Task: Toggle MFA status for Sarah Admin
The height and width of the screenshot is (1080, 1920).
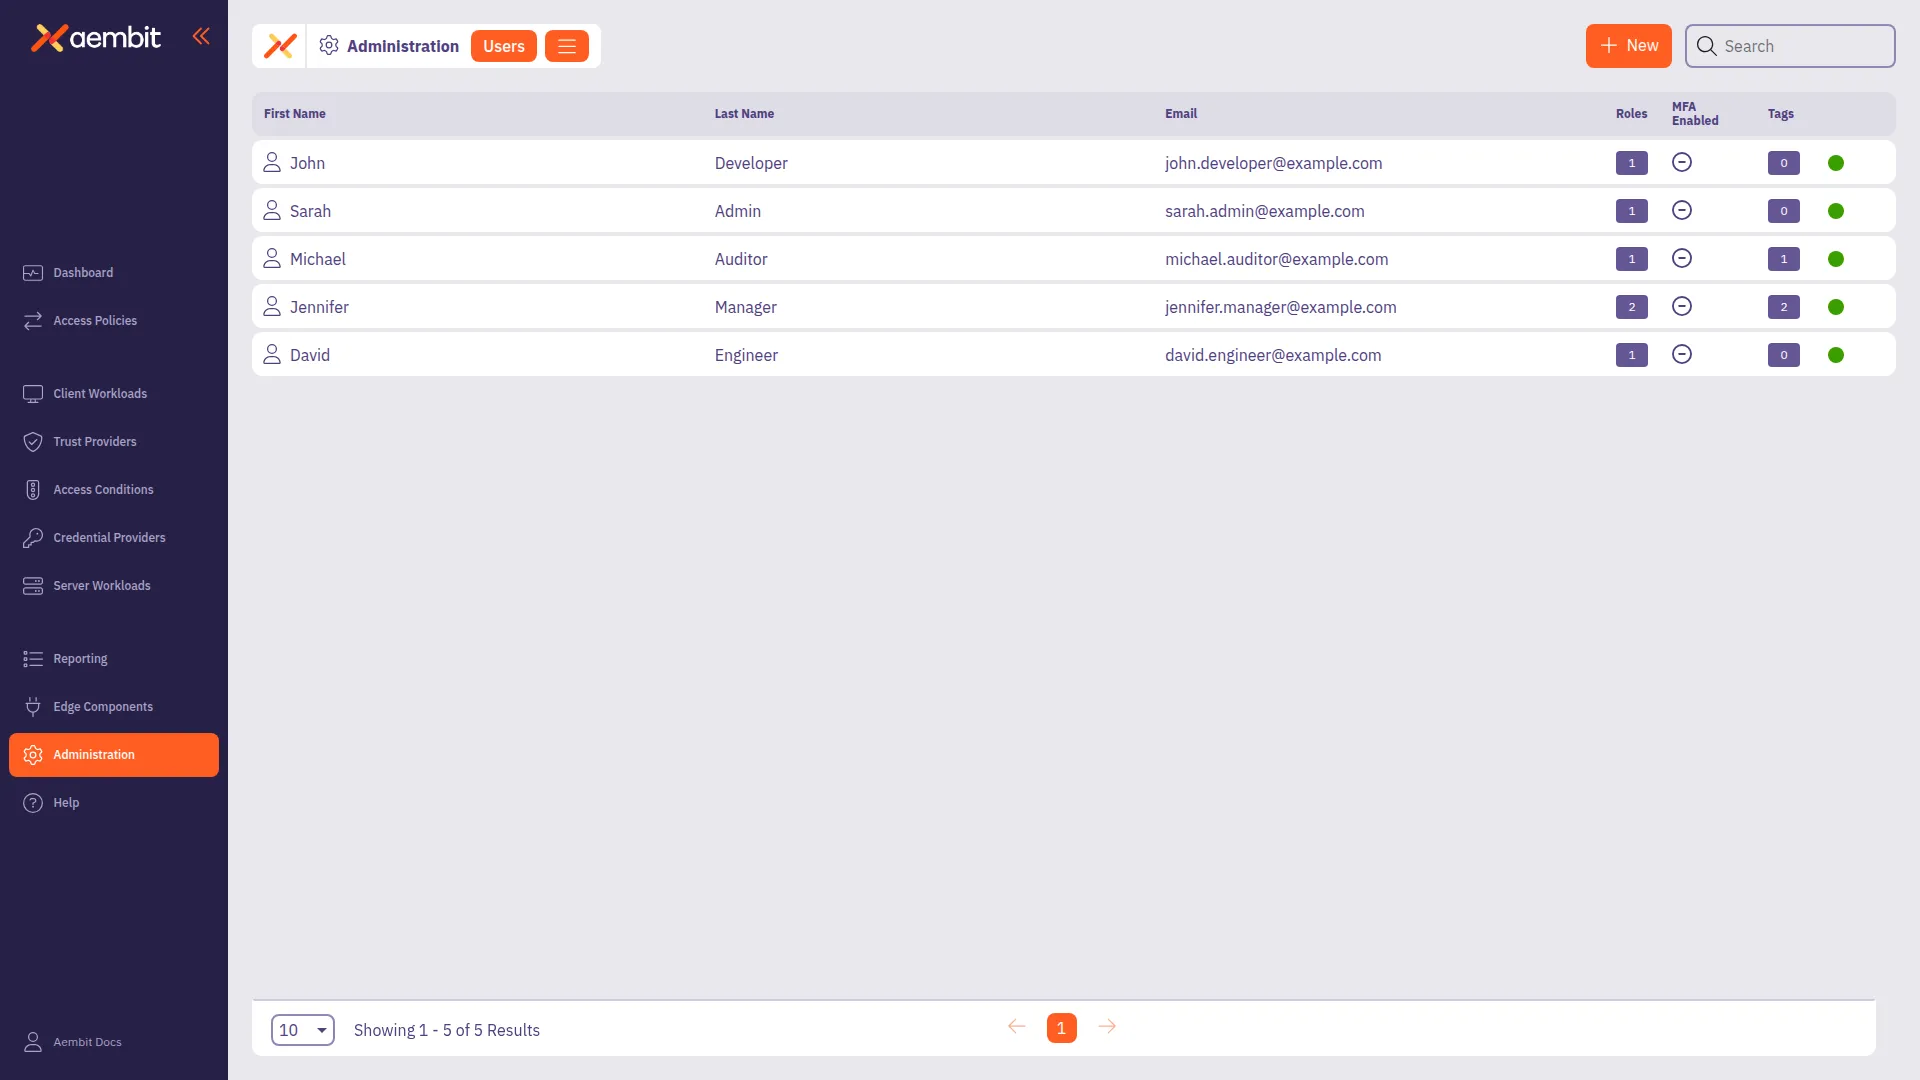Action: tap(1682, 210)
